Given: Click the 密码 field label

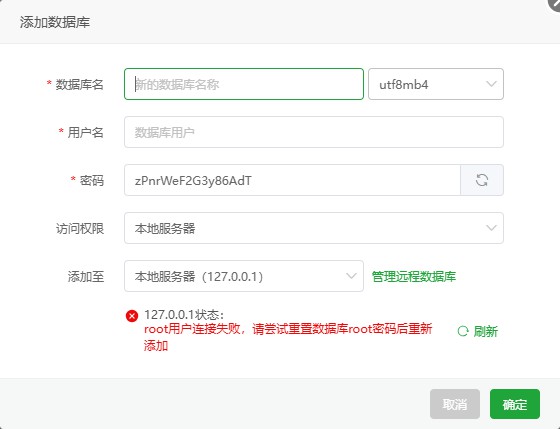Looking at the screenshot, I should point(91,180).
